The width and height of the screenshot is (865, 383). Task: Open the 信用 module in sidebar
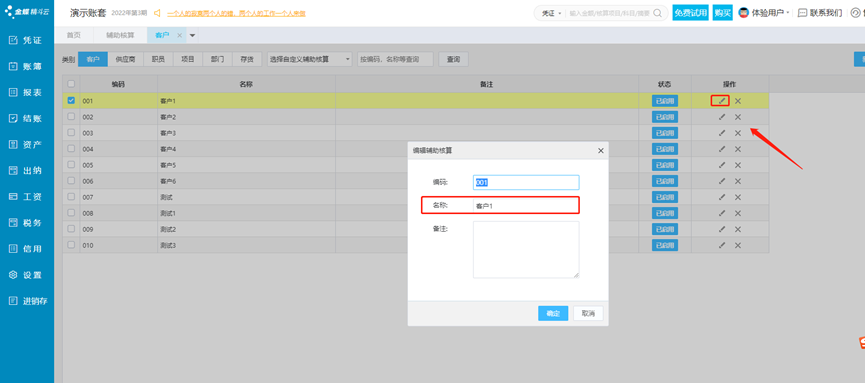tap(26, 249)
